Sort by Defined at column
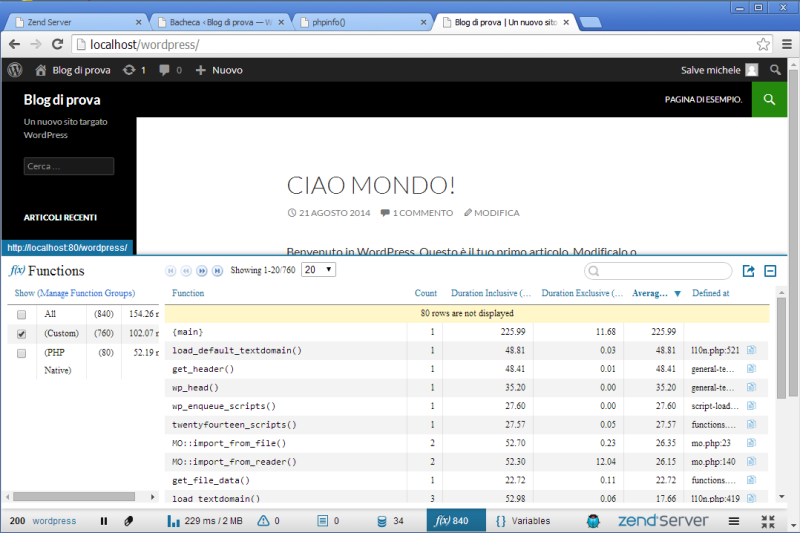 click(x=711, y=293)
